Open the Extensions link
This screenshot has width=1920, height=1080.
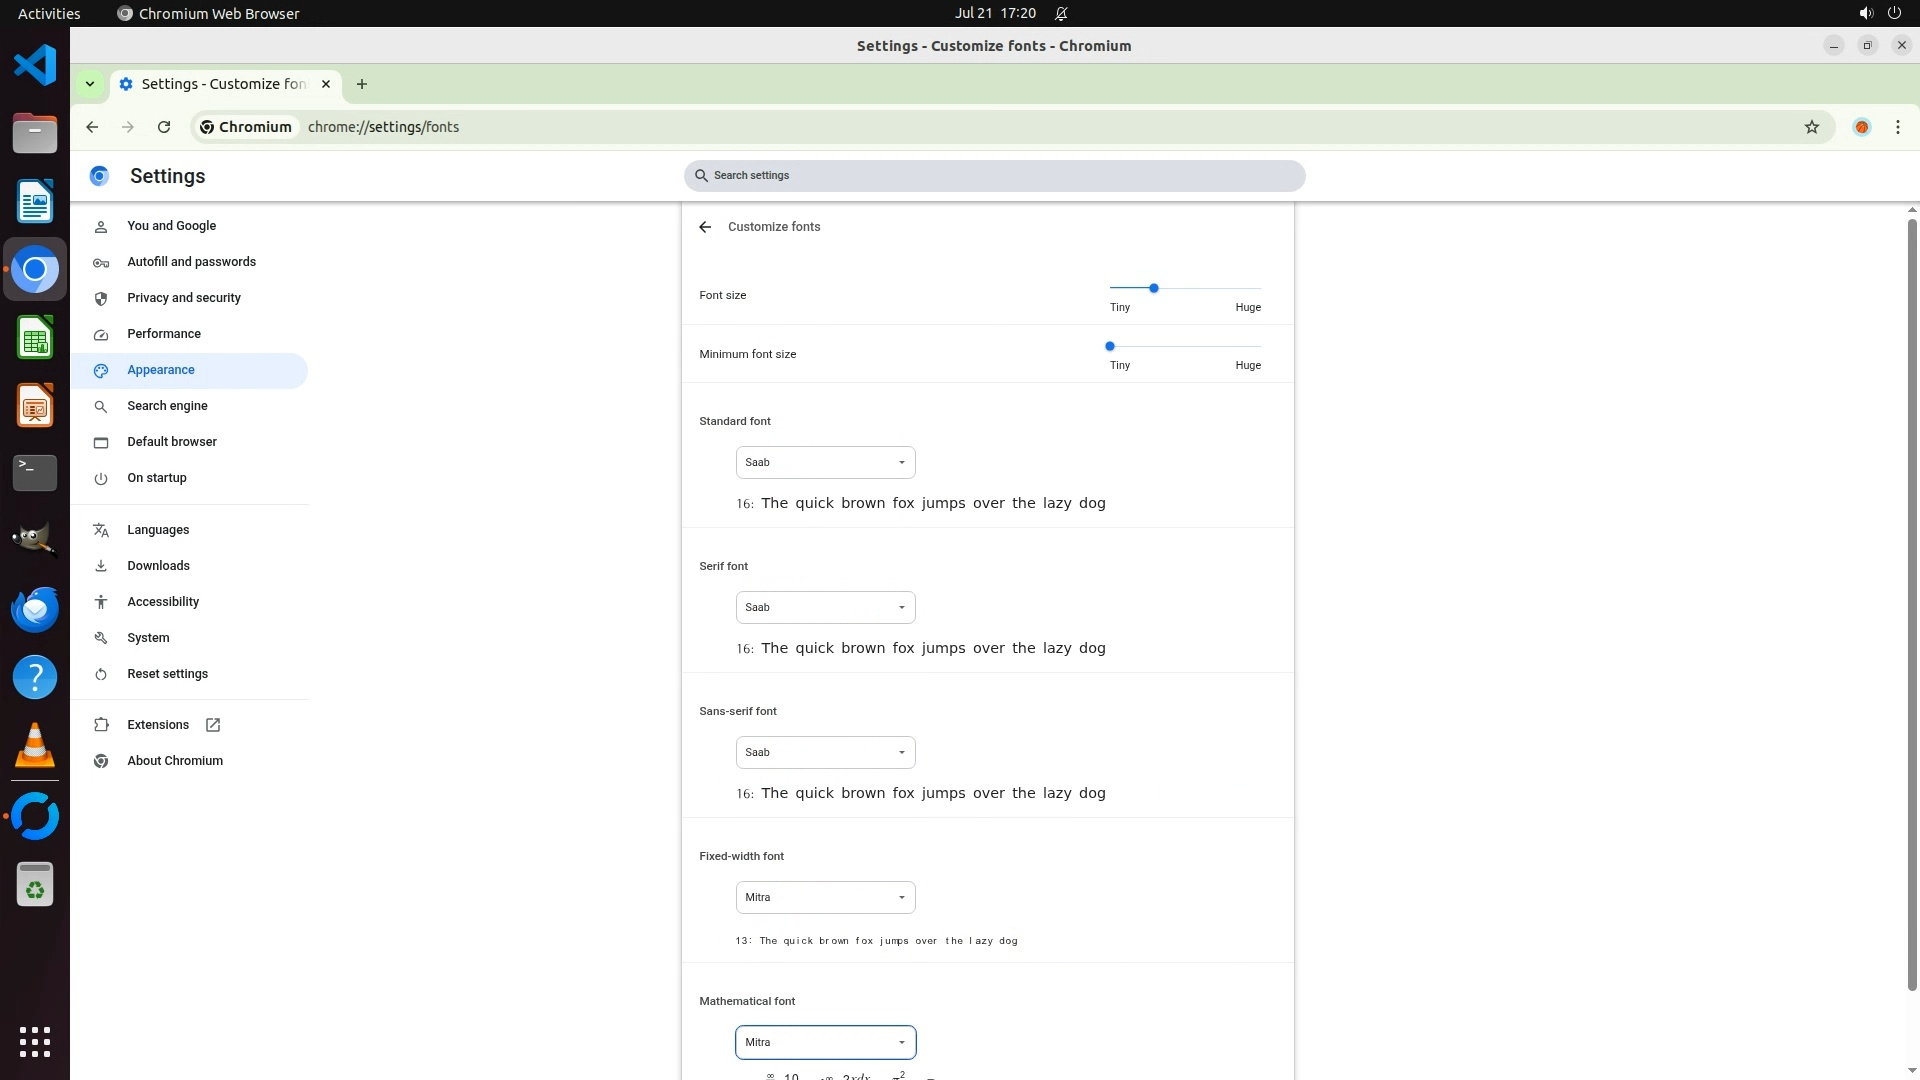click(158, 725)
